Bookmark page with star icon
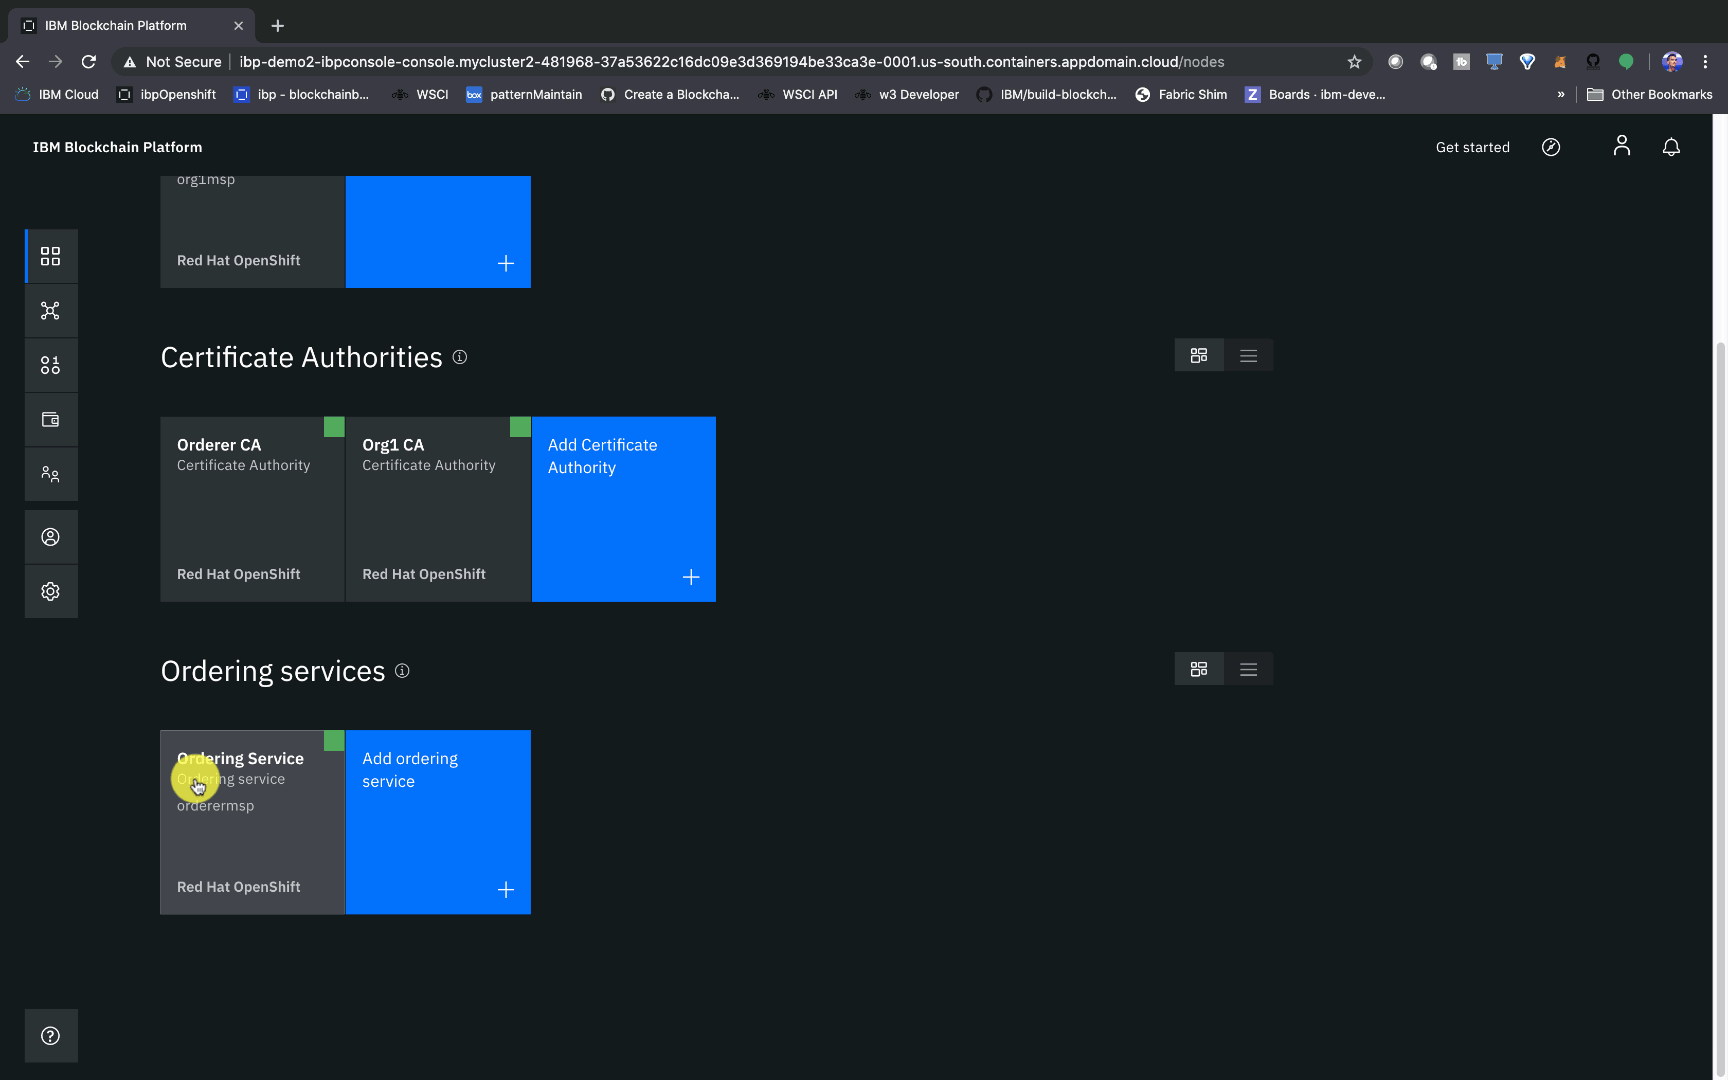The image size is (1728, 1080). (1354, 62)
